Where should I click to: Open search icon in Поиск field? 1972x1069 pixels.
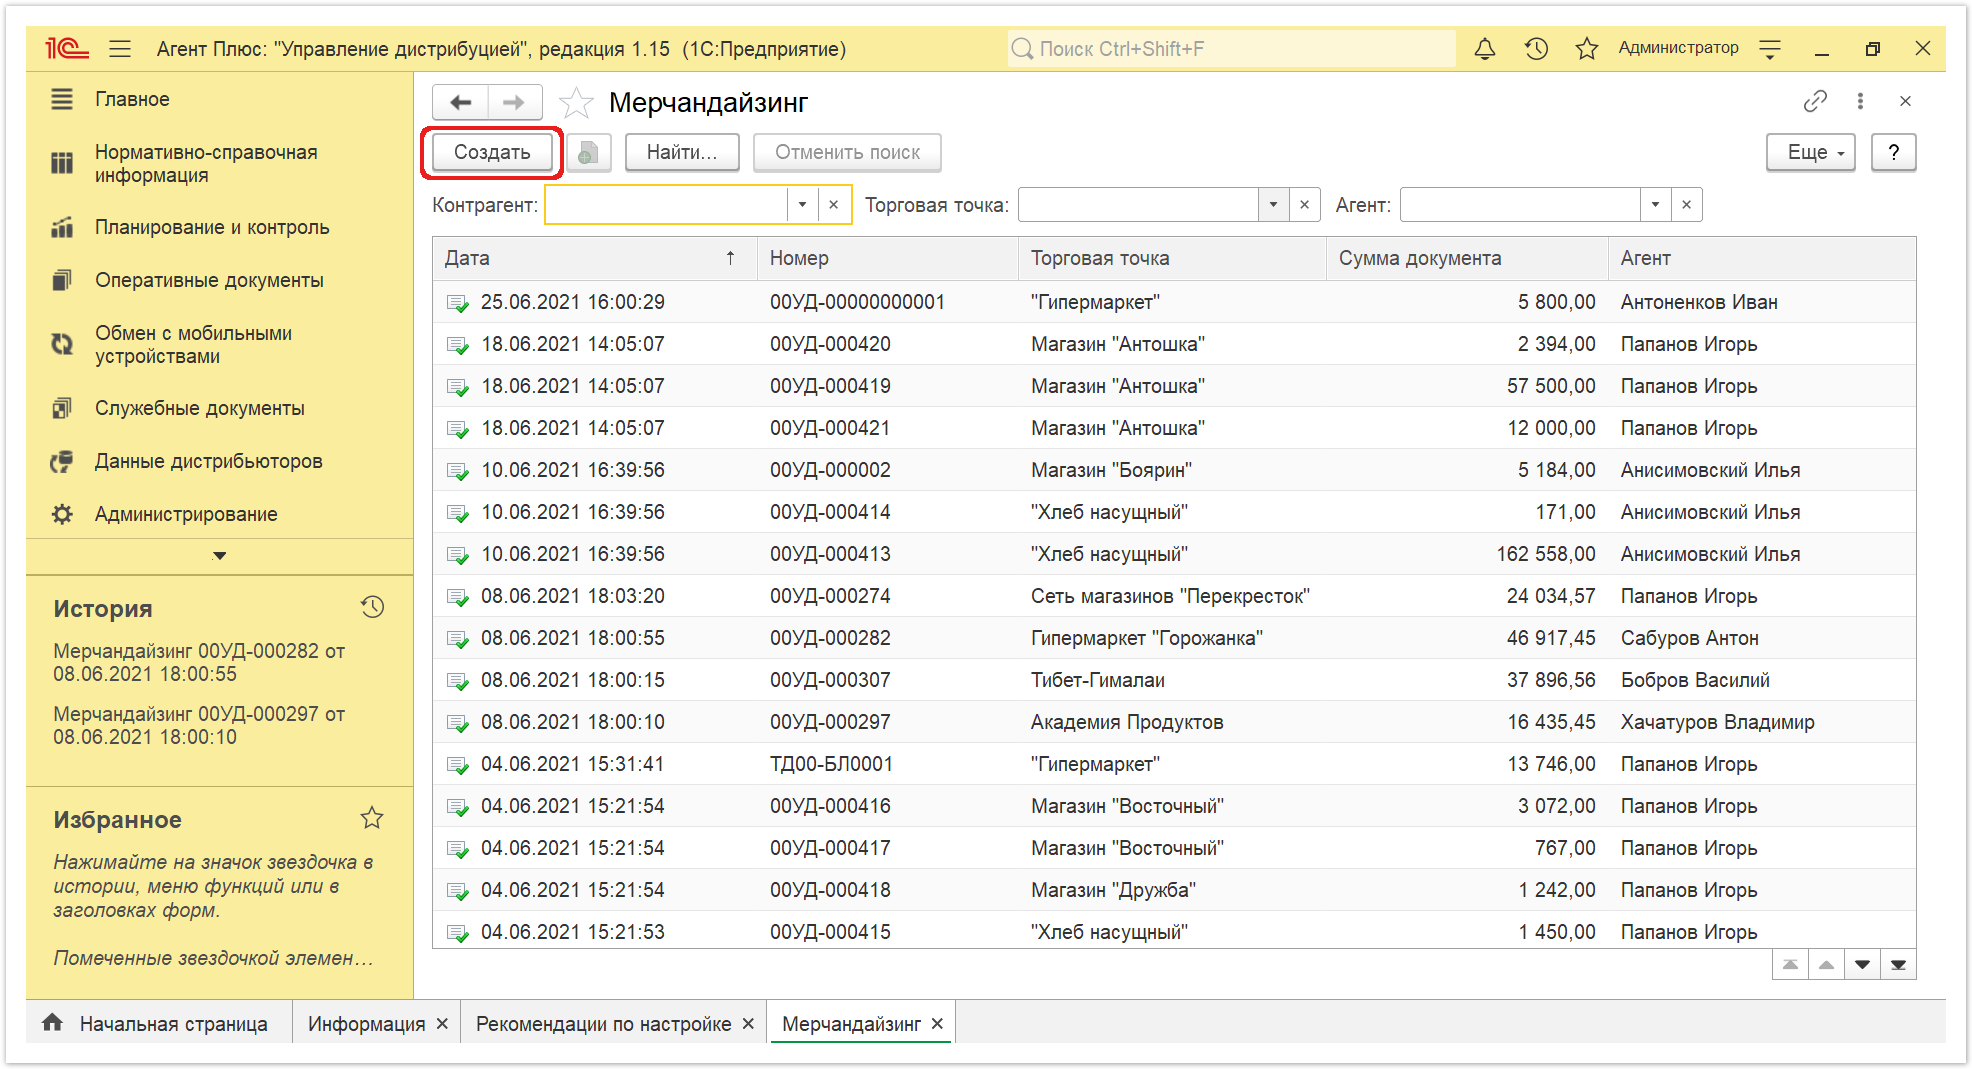click(1022, 48)
